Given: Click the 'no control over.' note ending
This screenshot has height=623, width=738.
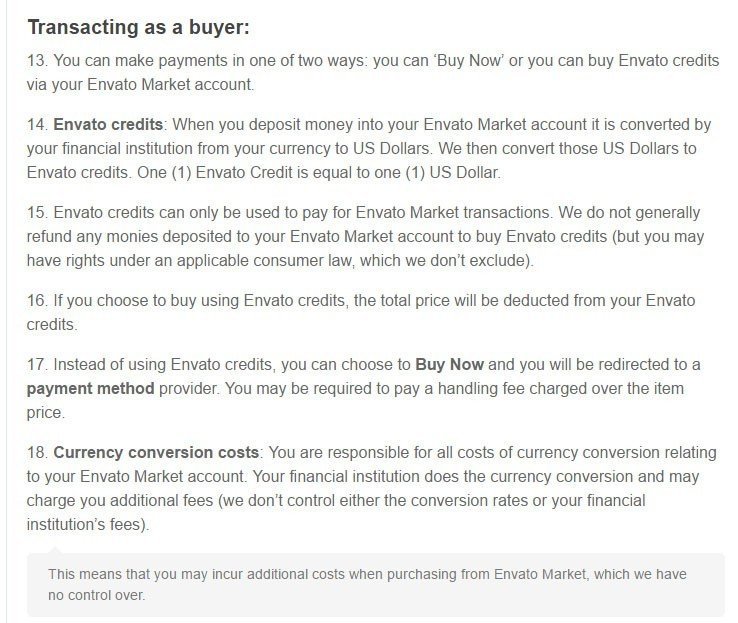Looking at the screenshot, I should [x=96, y=595].
